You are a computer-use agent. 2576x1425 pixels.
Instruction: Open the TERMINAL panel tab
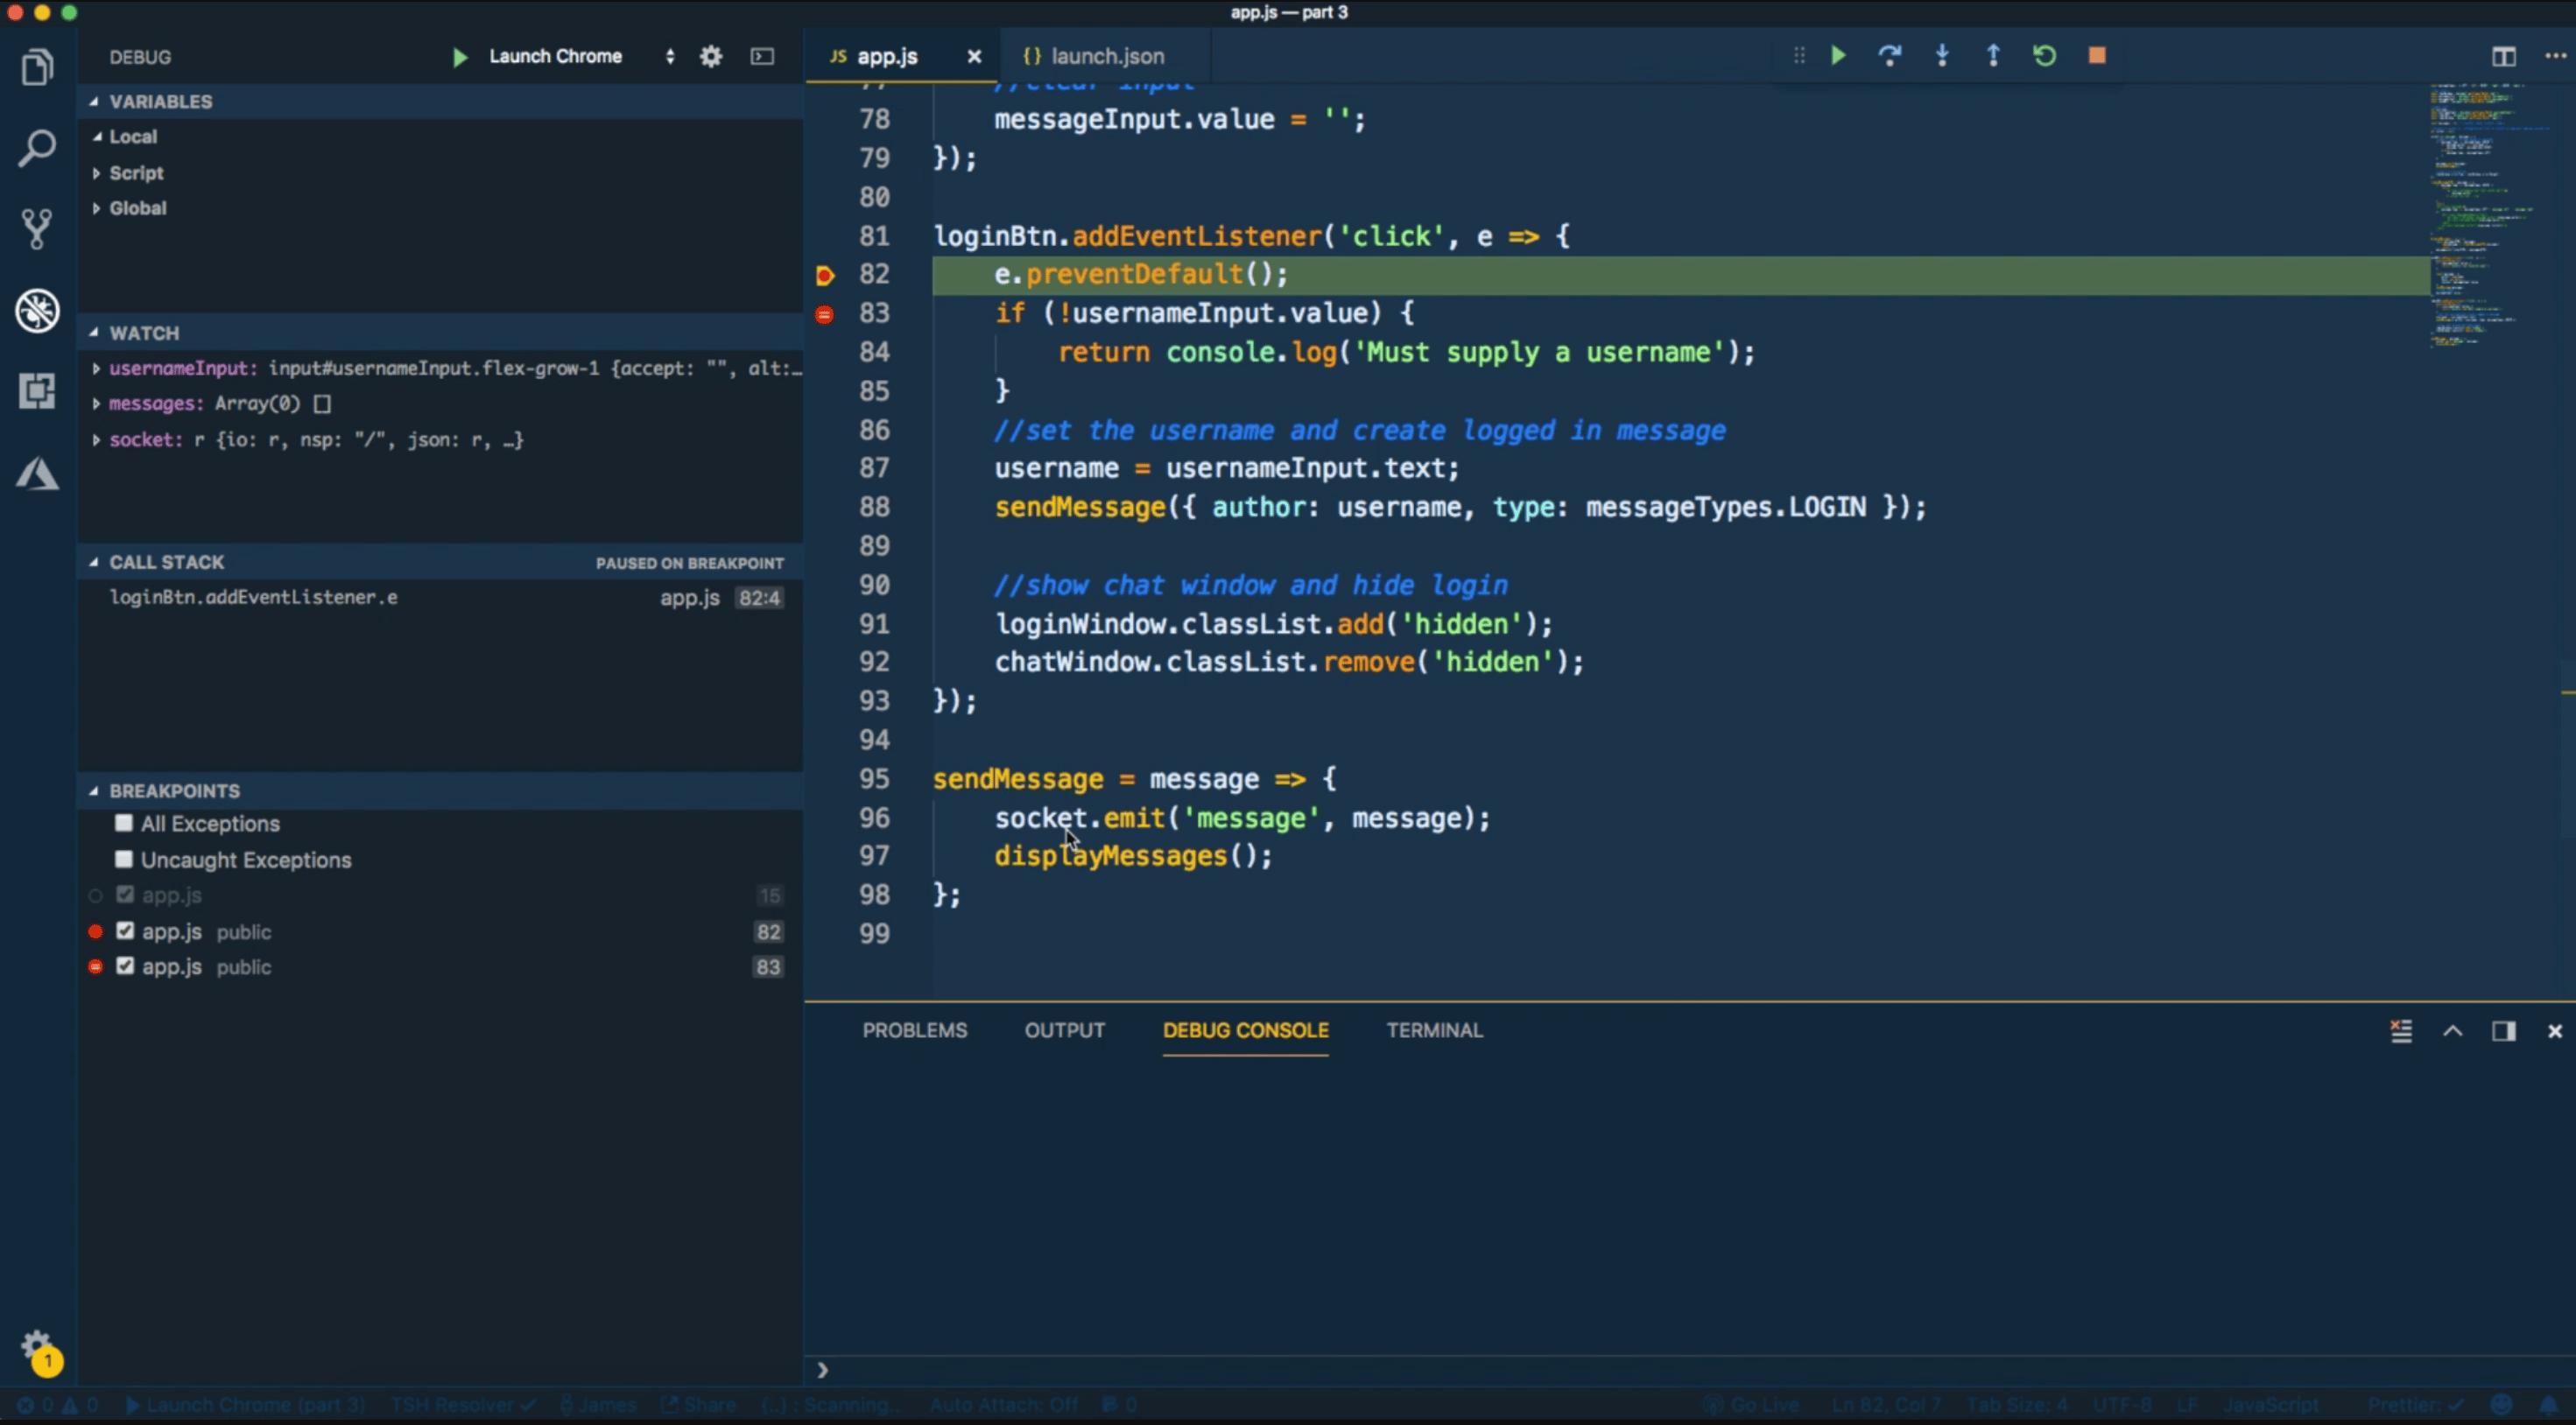click(1434, 1030)
